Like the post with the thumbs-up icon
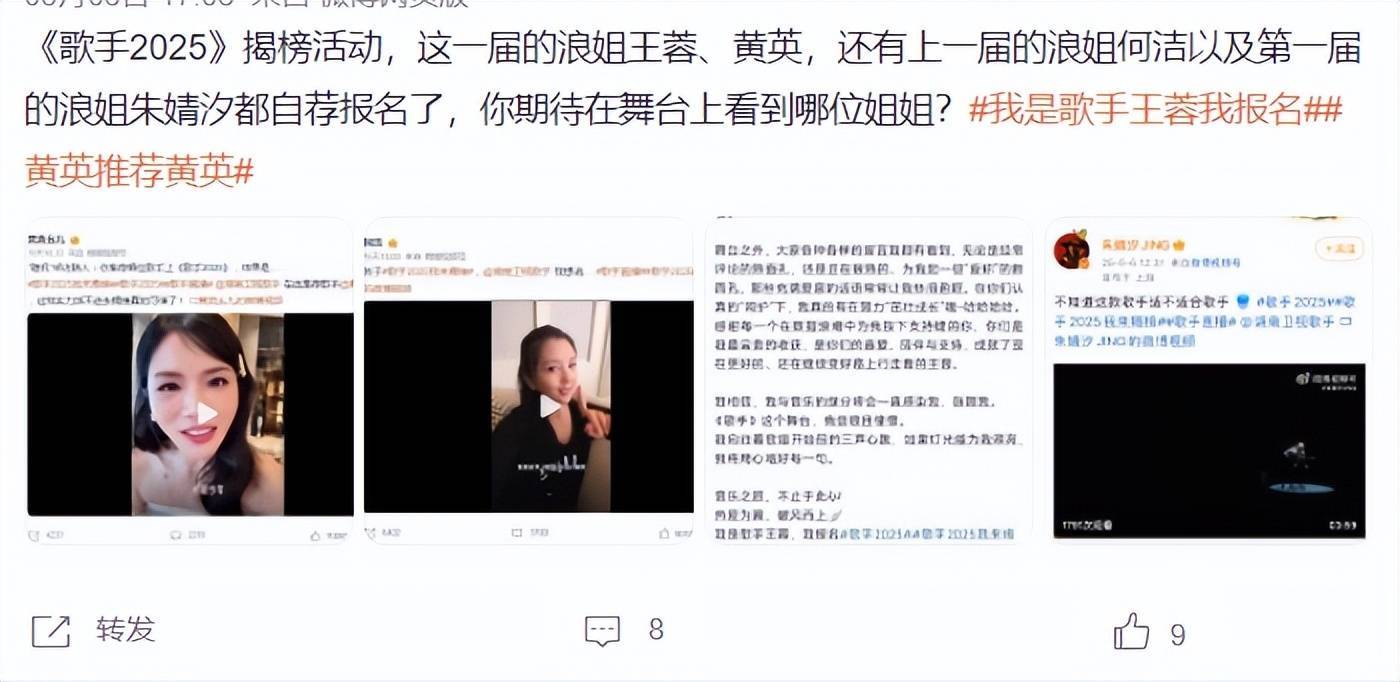Viewport: 1400px width, 682px height. pos(1131,631)
